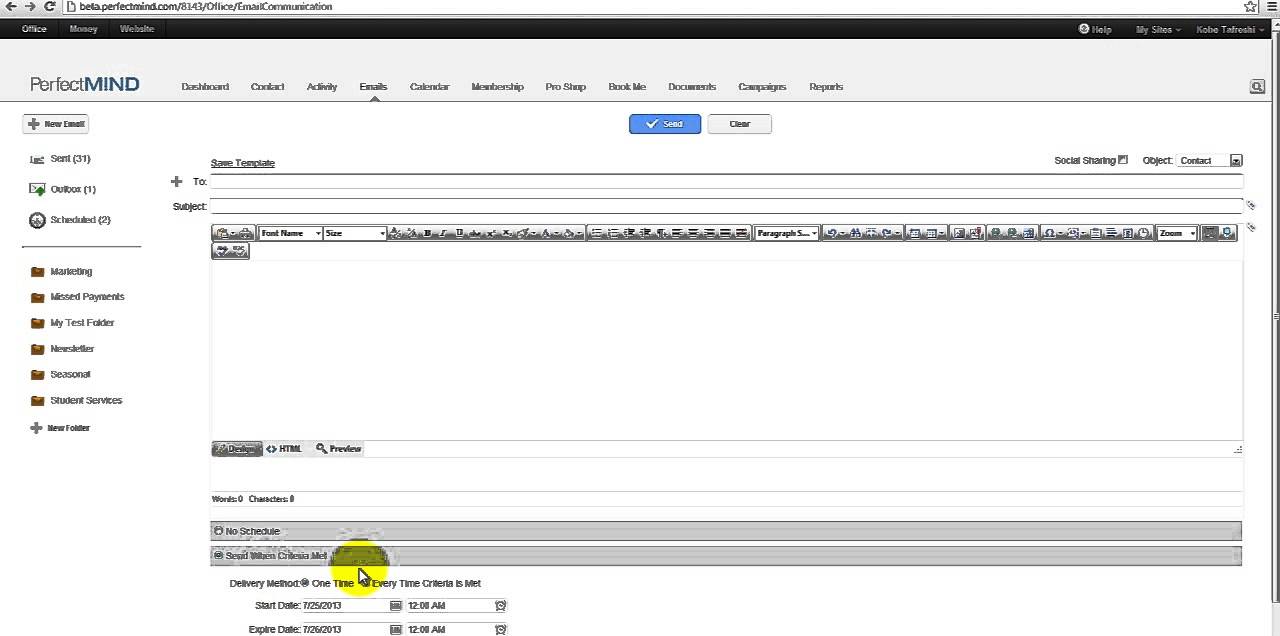Click the Find and Replace binoculars icon
Viewport: 1280px width, 636px height.
click(855, 233)
